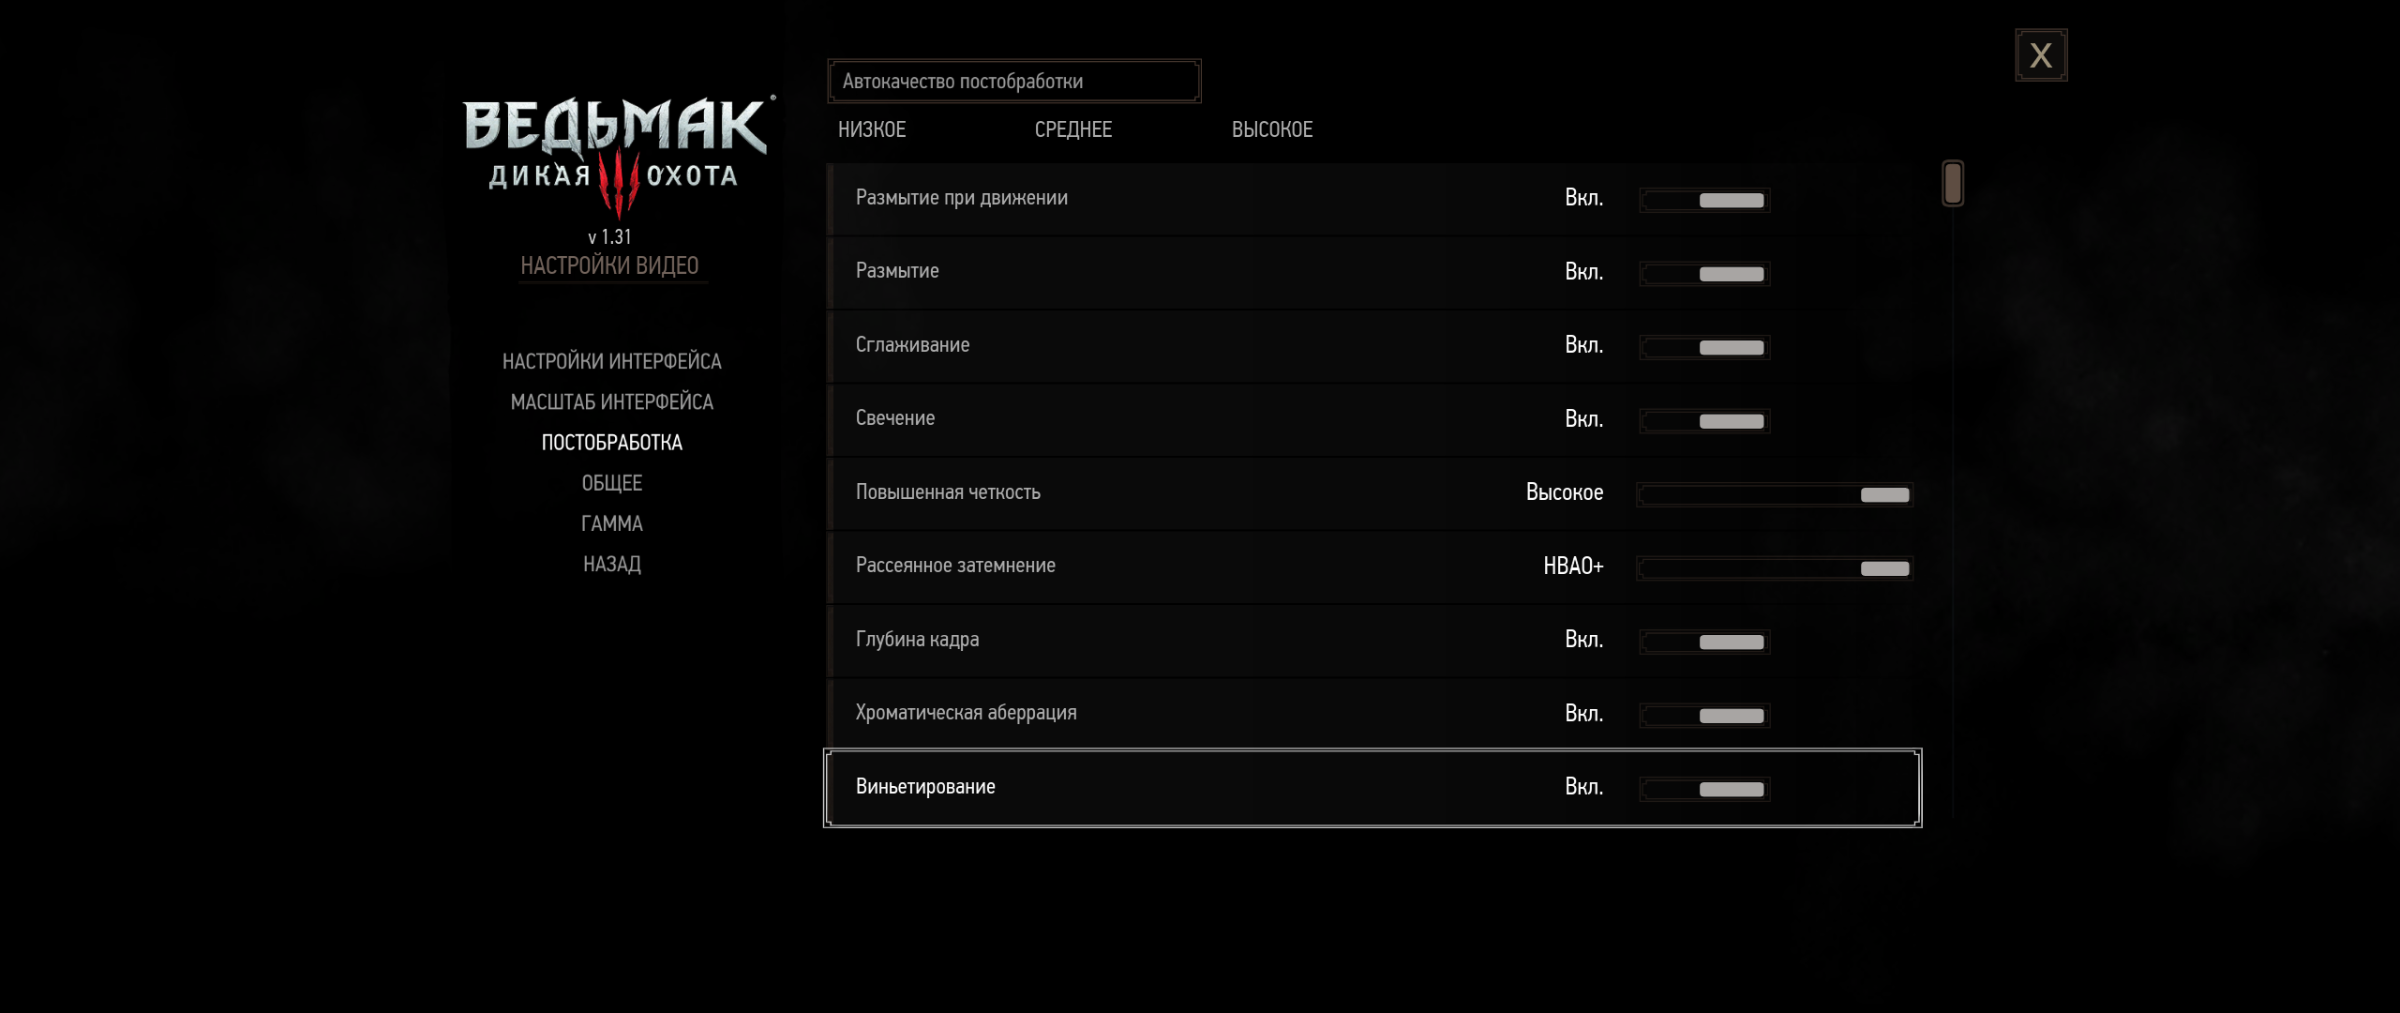Disable the Виньетирование toggle

pyautogui.click(x=1705, y=789)
